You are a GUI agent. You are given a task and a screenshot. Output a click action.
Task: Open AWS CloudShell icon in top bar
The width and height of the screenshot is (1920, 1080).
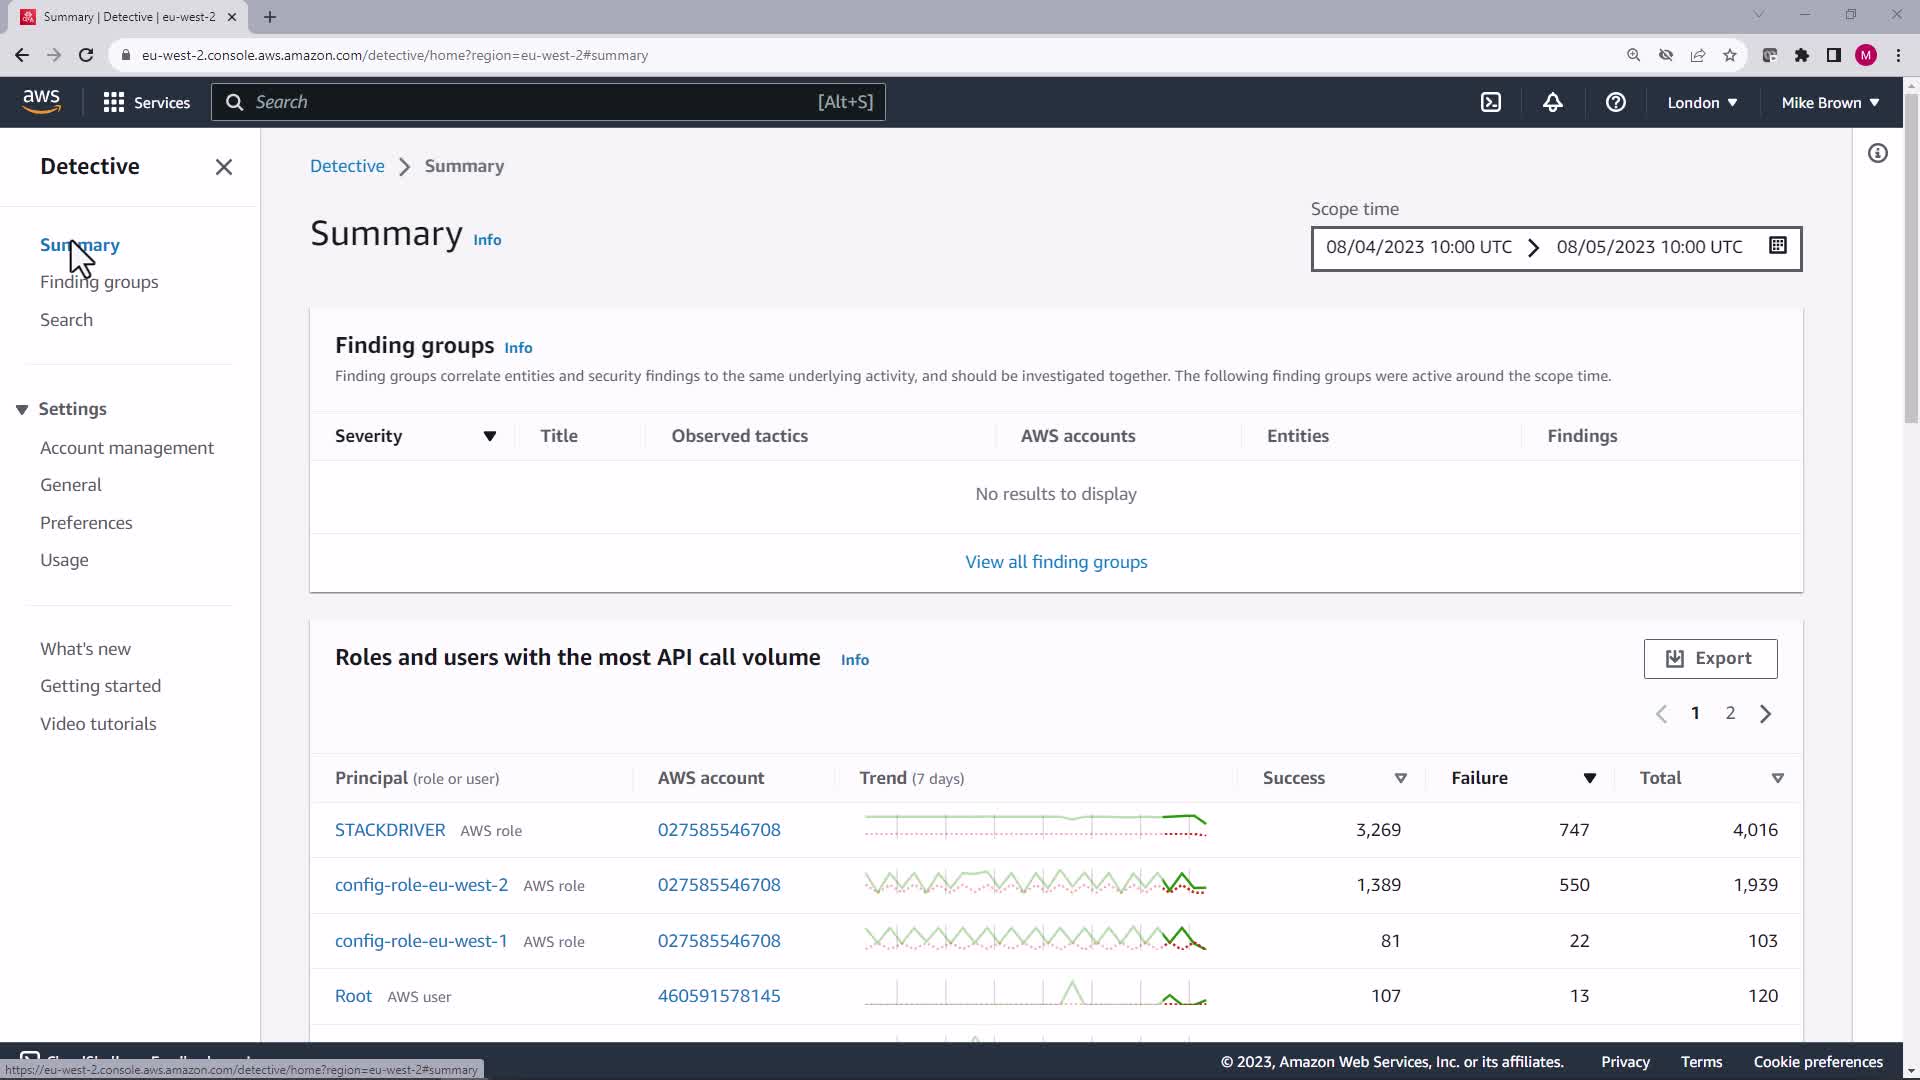(1490, 102)
